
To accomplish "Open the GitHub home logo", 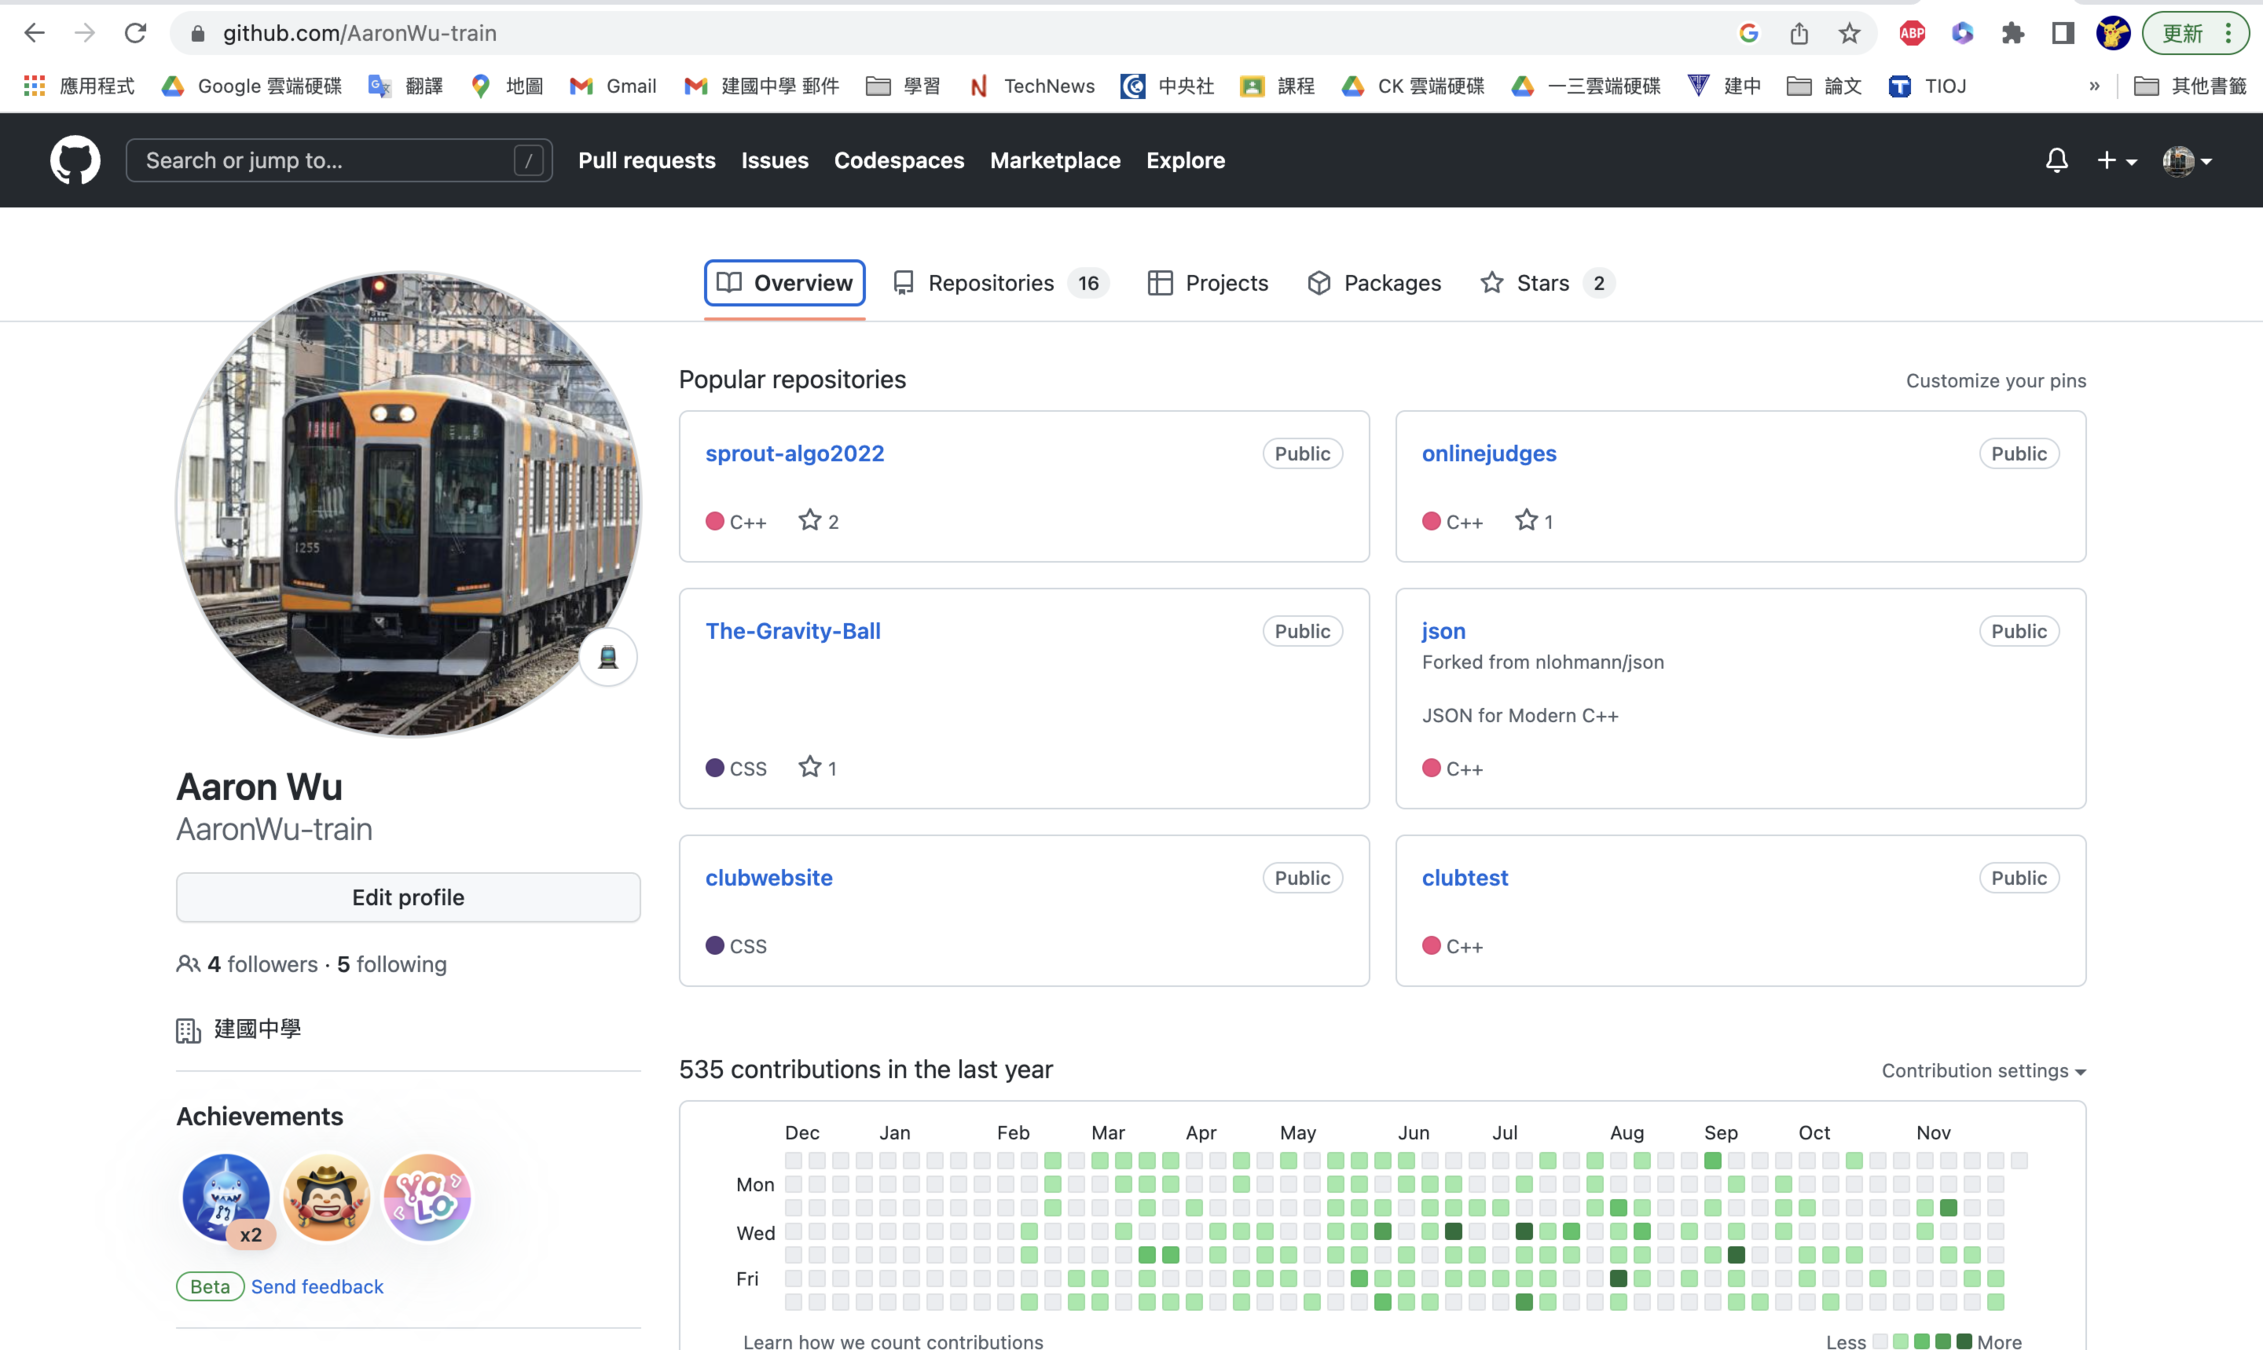I will coord(75,160).
